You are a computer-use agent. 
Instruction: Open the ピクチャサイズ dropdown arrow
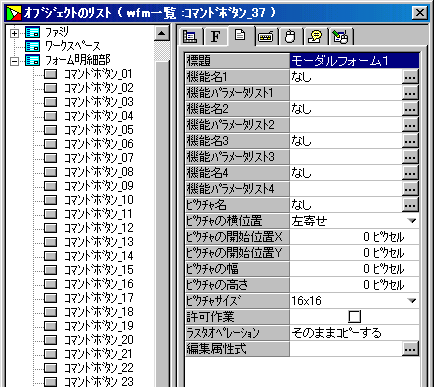pos(412,301)
